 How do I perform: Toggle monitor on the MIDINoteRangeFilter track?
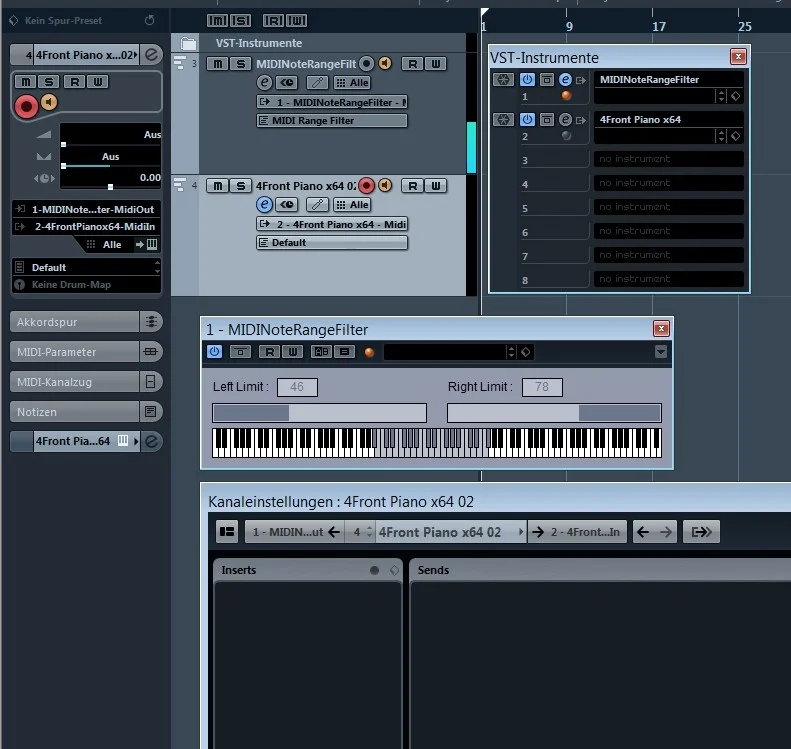click(x=384, y=64)
